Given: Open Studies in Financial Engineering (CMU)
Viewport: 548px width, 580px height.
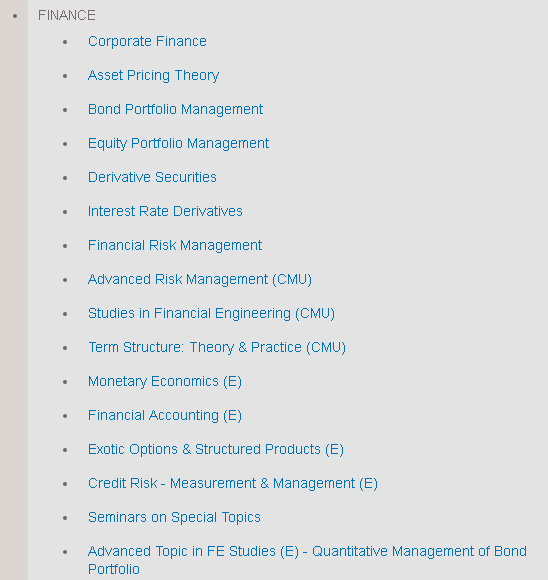Looking at the screenshot, I should tap(211, 313).
